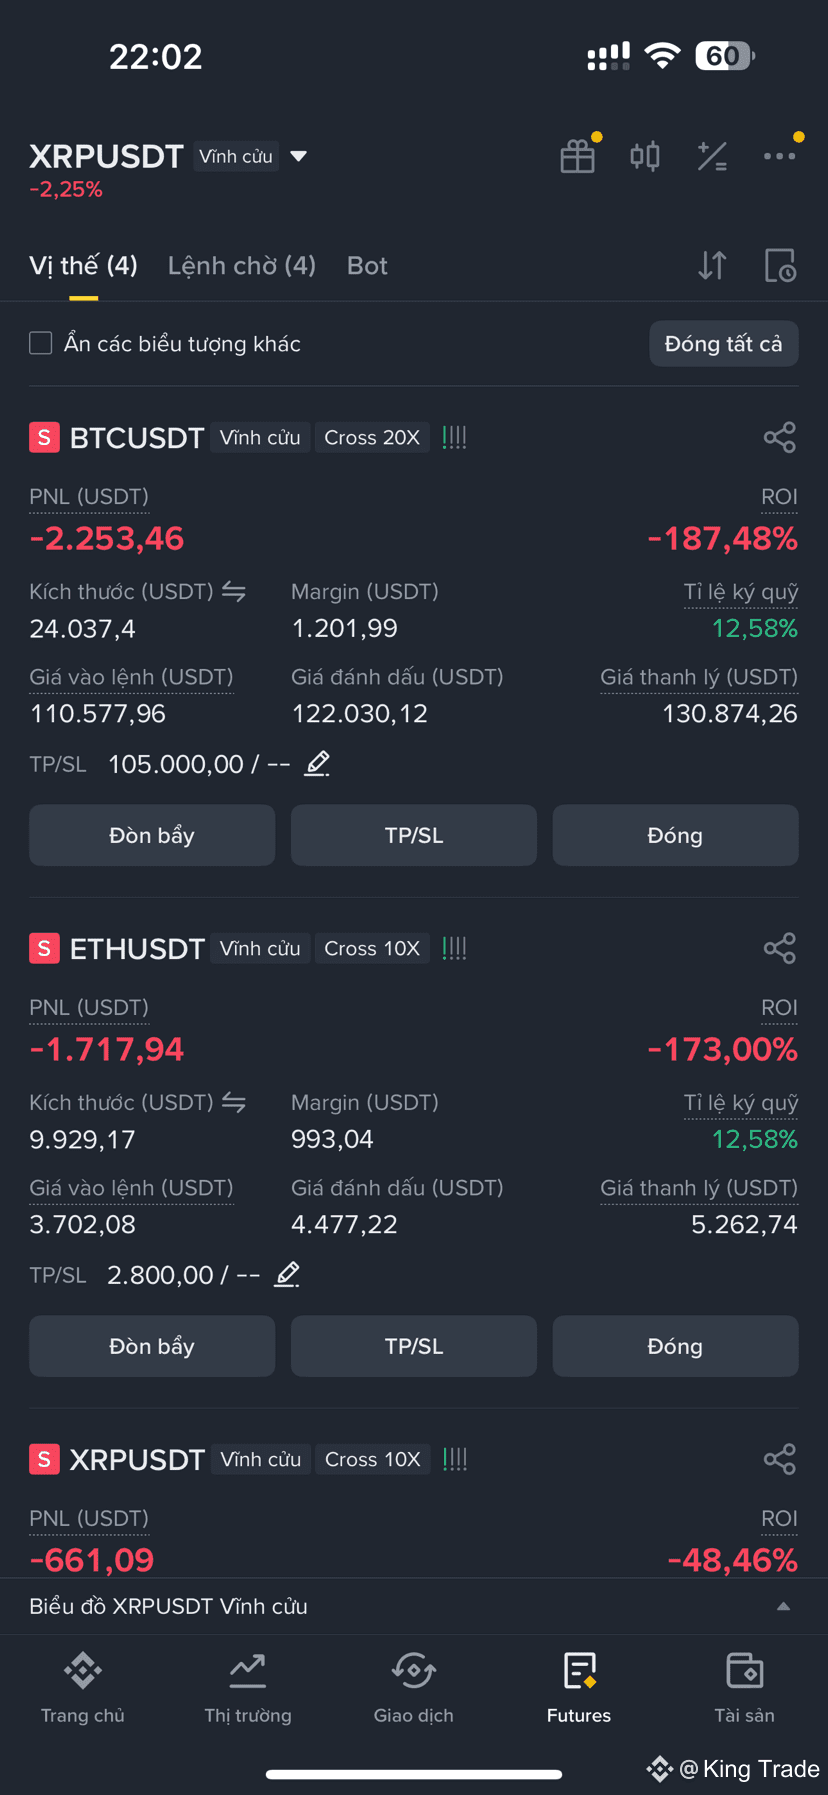Open the three-dot more options menu
Image resolution: width=828 pixels, height=1795 pixels.
(780, 156)
